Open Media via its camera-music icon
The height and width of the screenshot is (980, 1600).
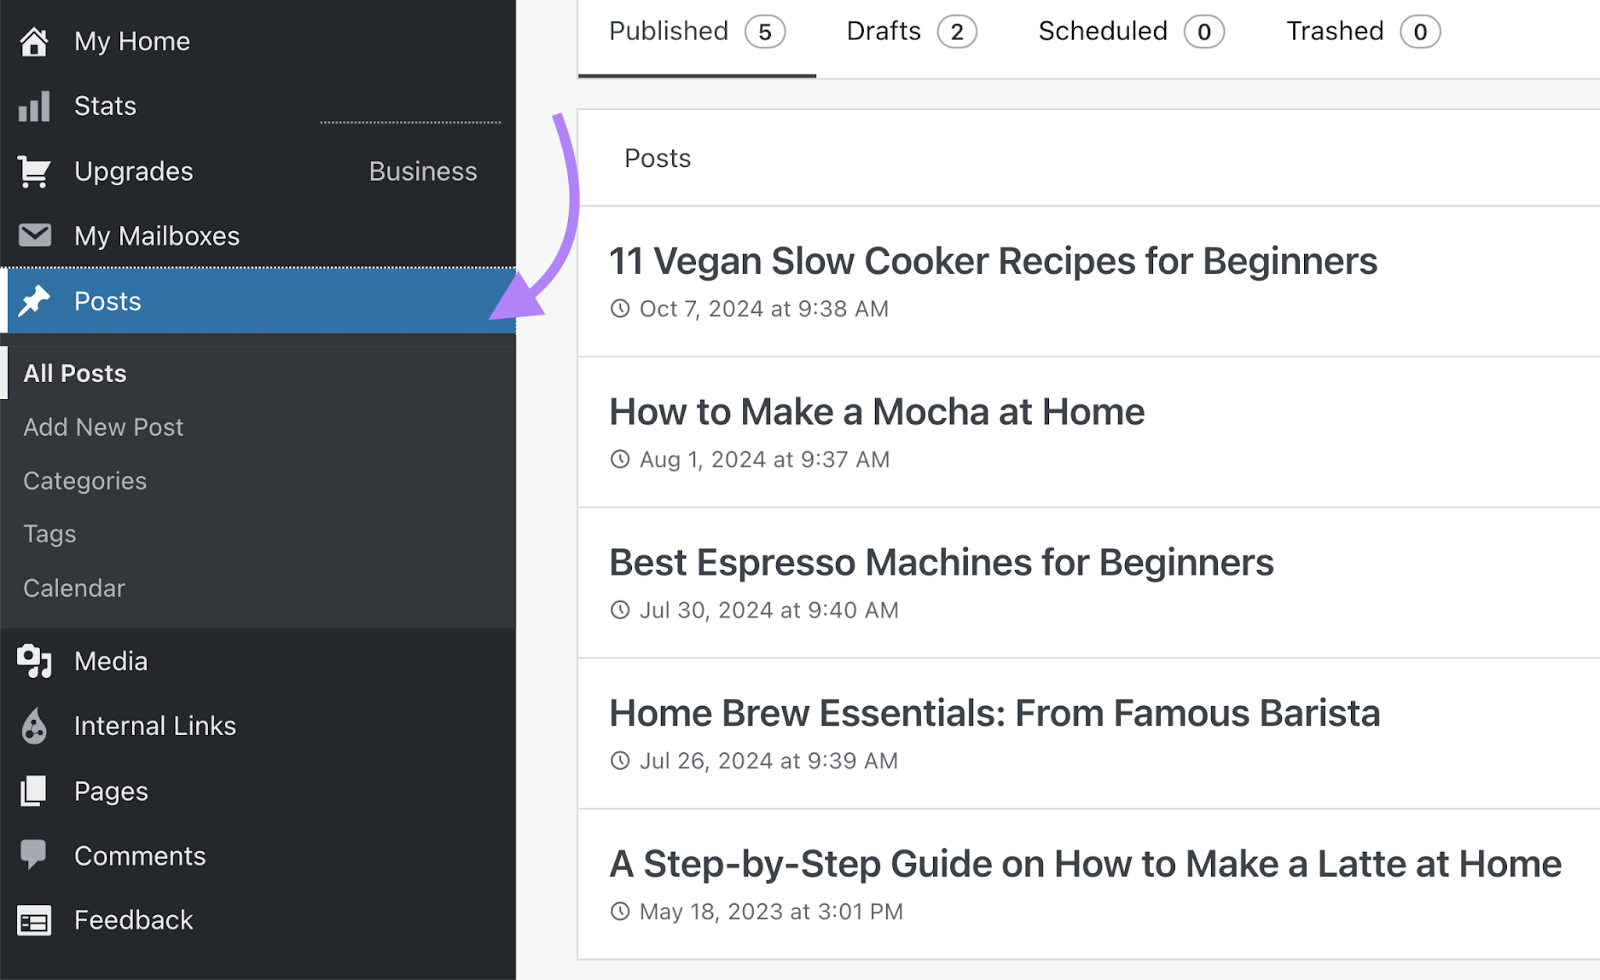[34, 661]
